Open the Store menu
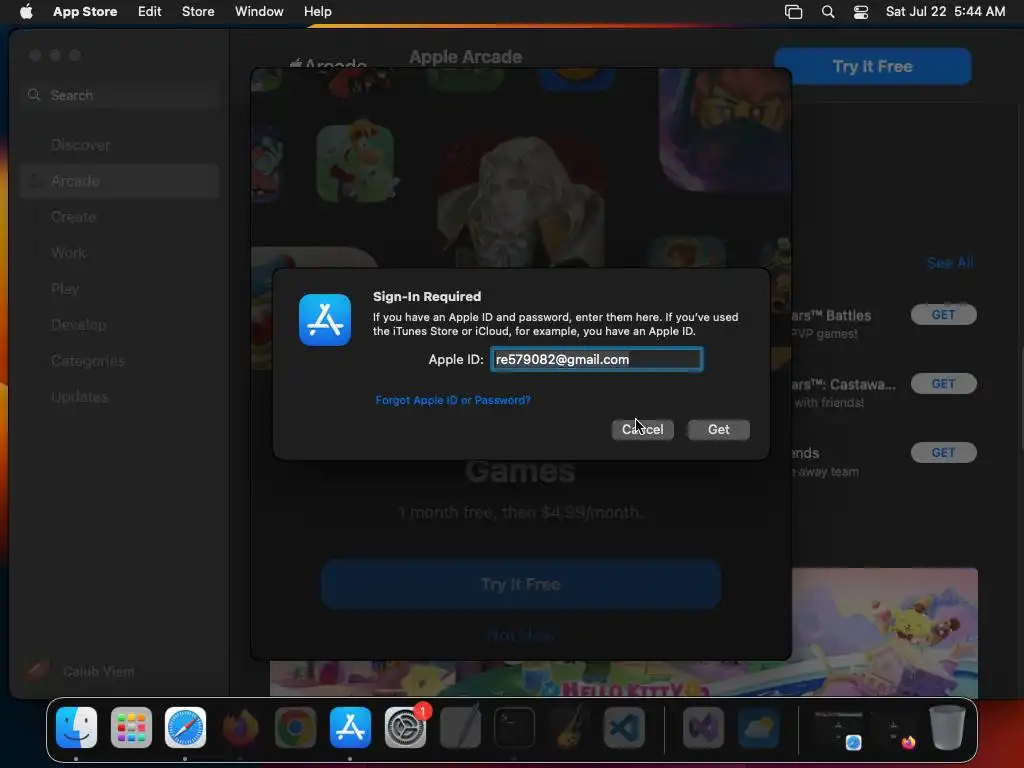1024x768 pixels. pos(198,12)
